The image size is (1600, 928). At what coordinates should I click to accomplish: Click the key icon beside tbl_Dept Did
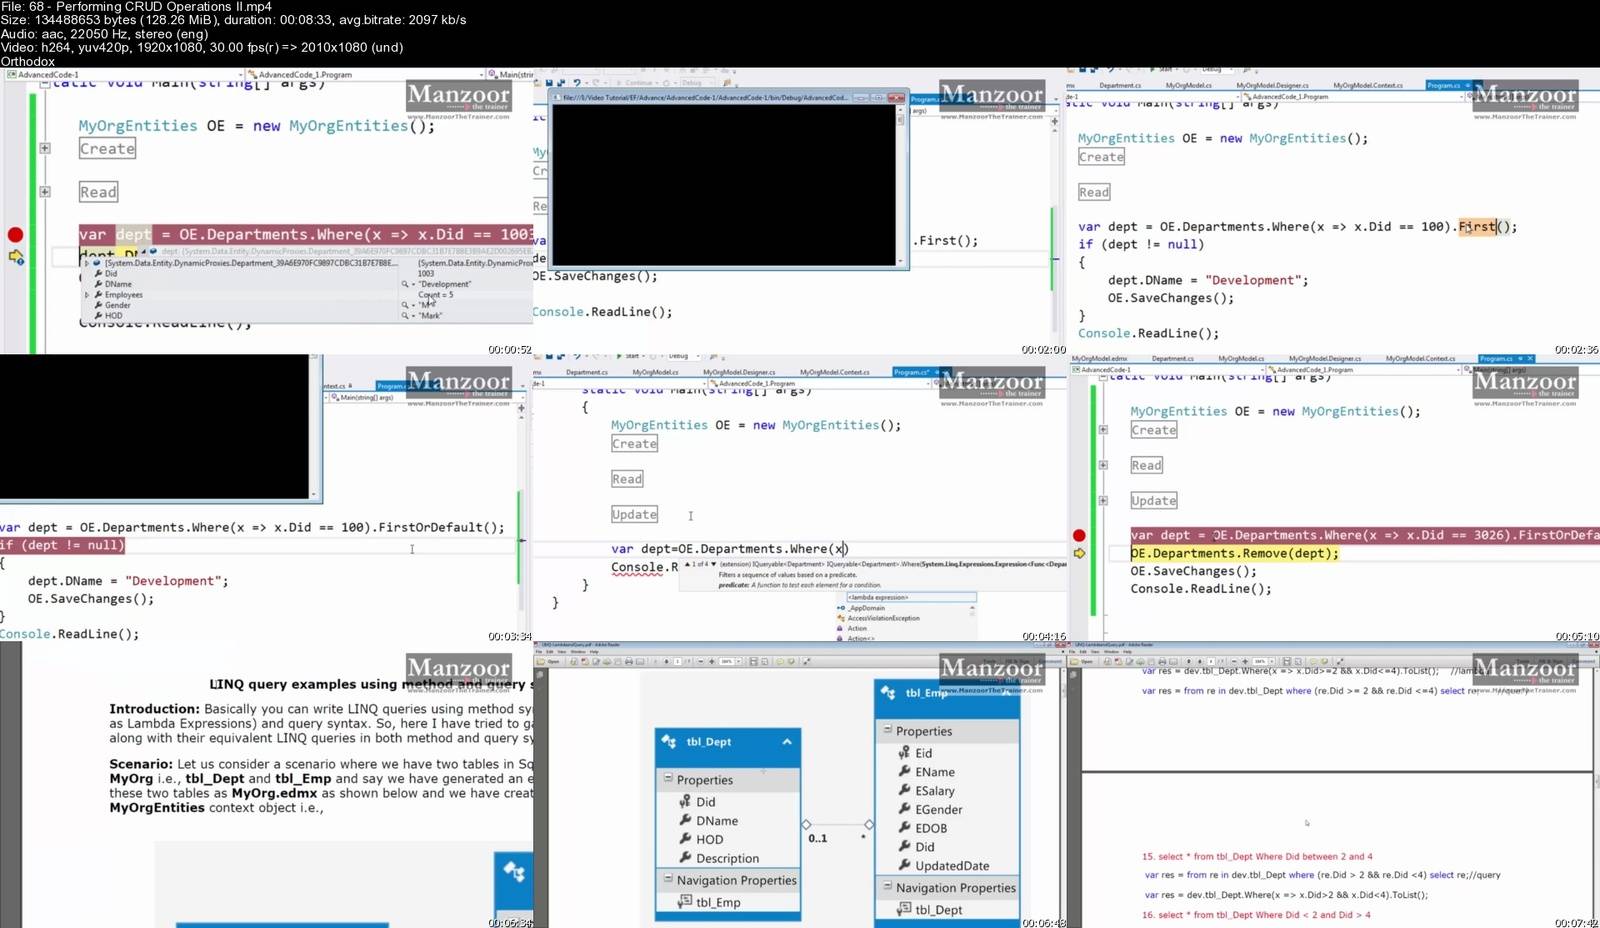(x=685, y=802)
